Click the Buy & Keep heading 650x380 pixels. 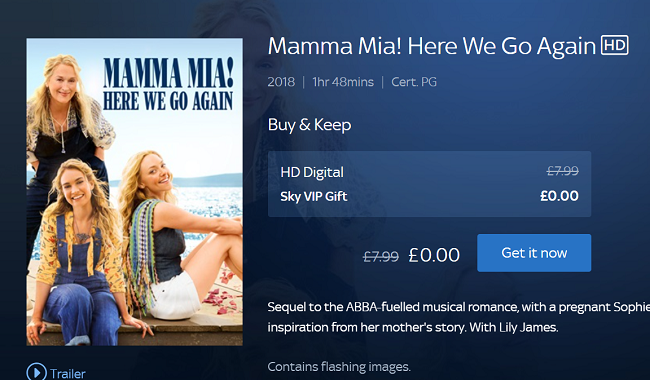coord(310,125)
